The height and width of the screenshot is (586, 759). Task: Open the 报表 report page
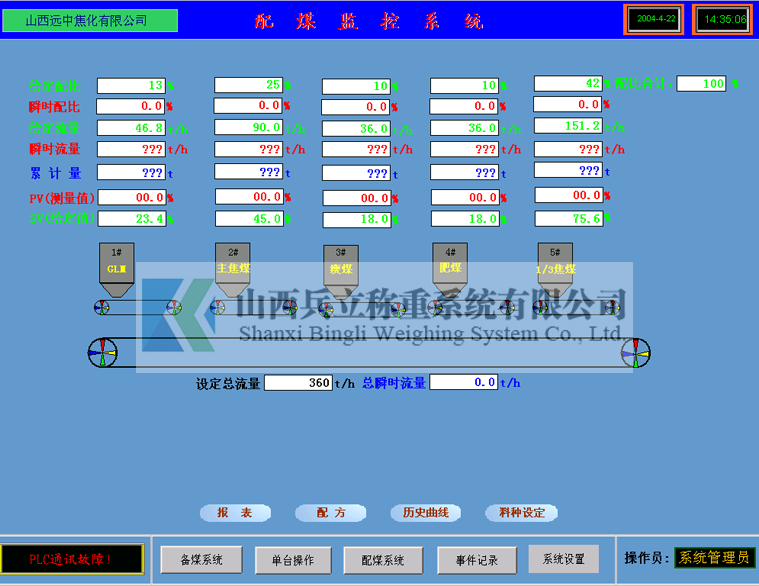coord(235,512)
